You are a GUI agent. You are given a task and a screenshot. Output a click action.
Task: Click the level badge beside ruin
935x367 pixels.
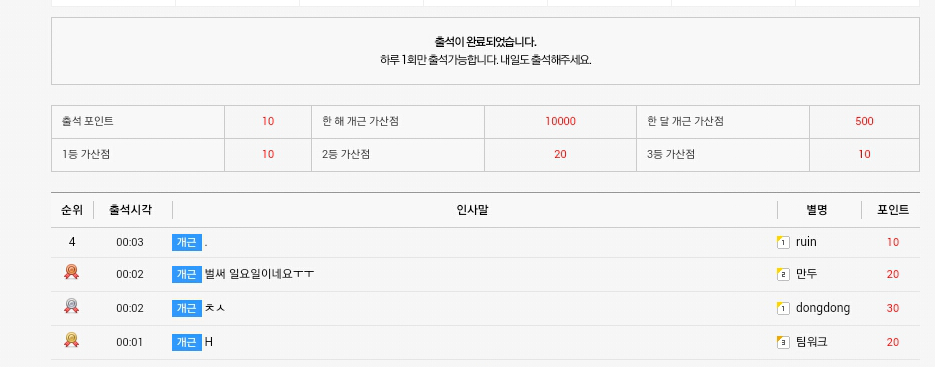[x=783, y=242]
